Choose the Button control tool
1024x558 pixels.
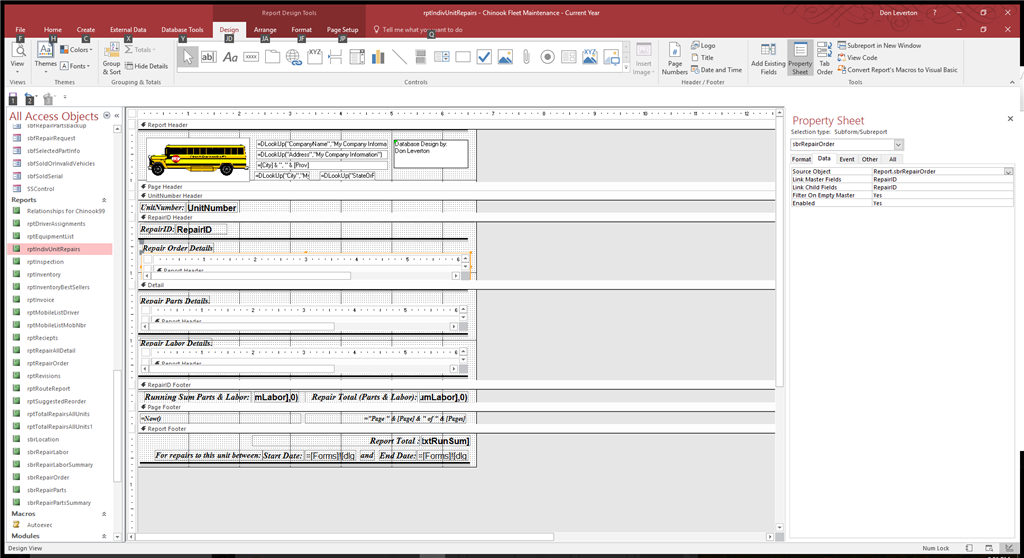251,57
